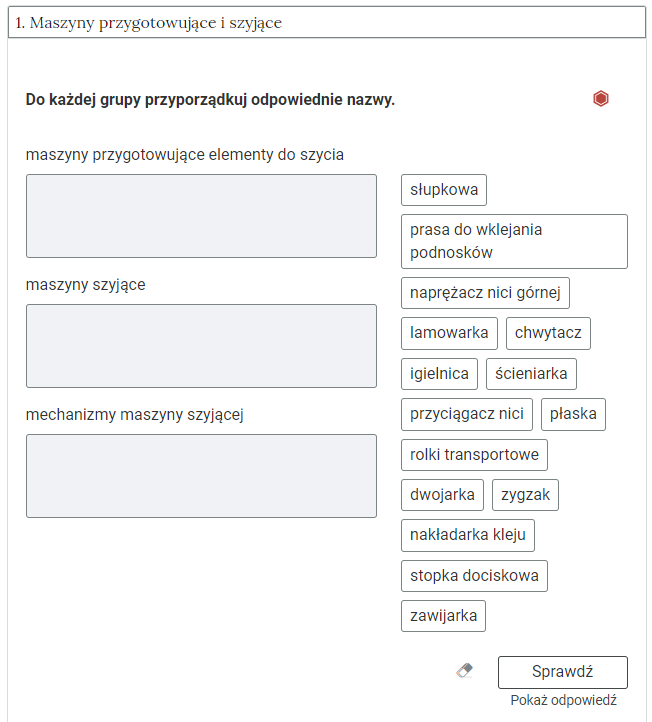Click the maszyny szyjące drop area

201,346
